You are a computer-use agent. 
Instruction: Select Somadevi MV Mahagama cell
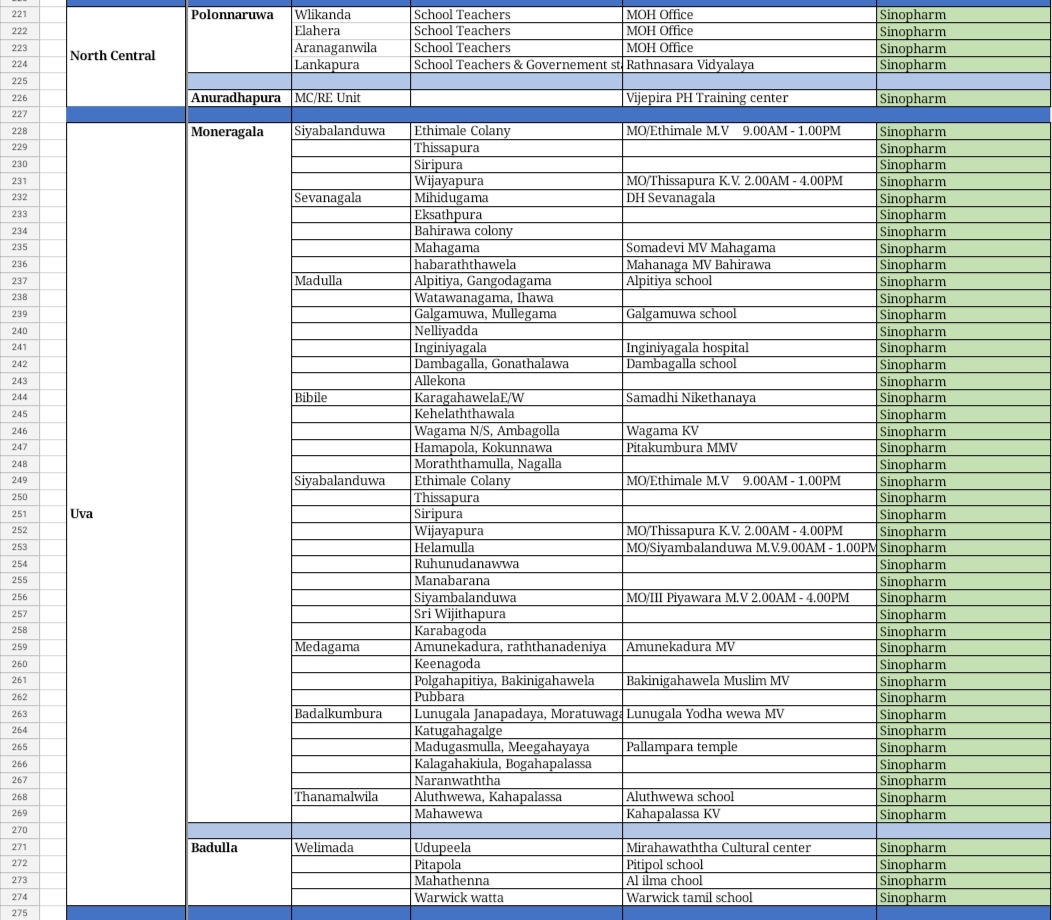coord(749,248)
